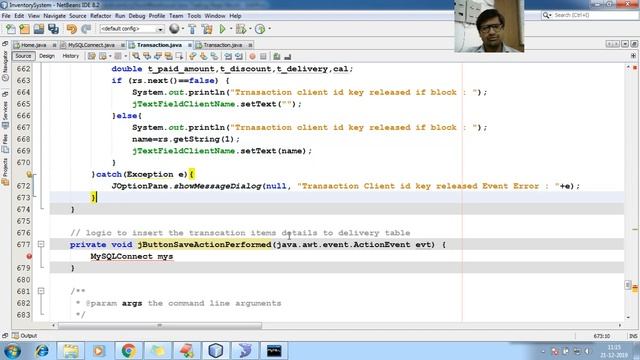Click the Toggle Bookmark icon
This screenshot has height=360, width=640.
click(x=214, y=56)
